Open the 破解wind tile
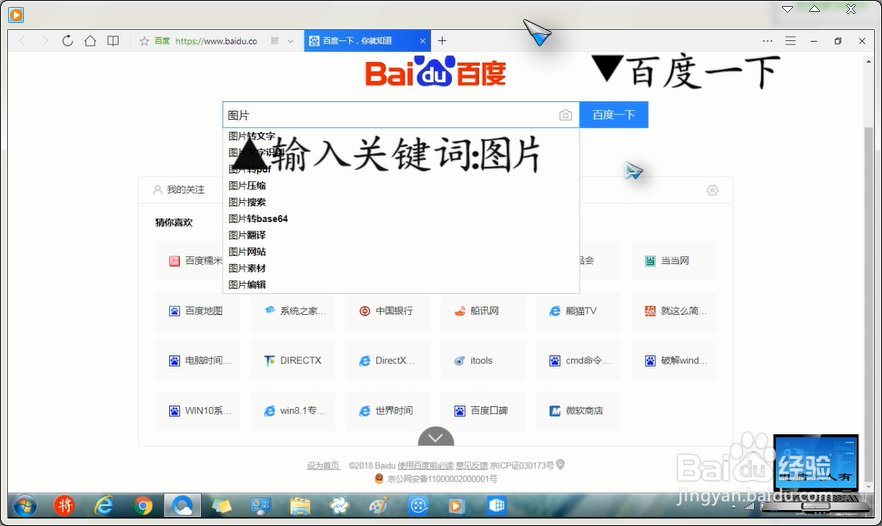Image resolution: width=882 pixels, height=526 pixels. point(674,361)
